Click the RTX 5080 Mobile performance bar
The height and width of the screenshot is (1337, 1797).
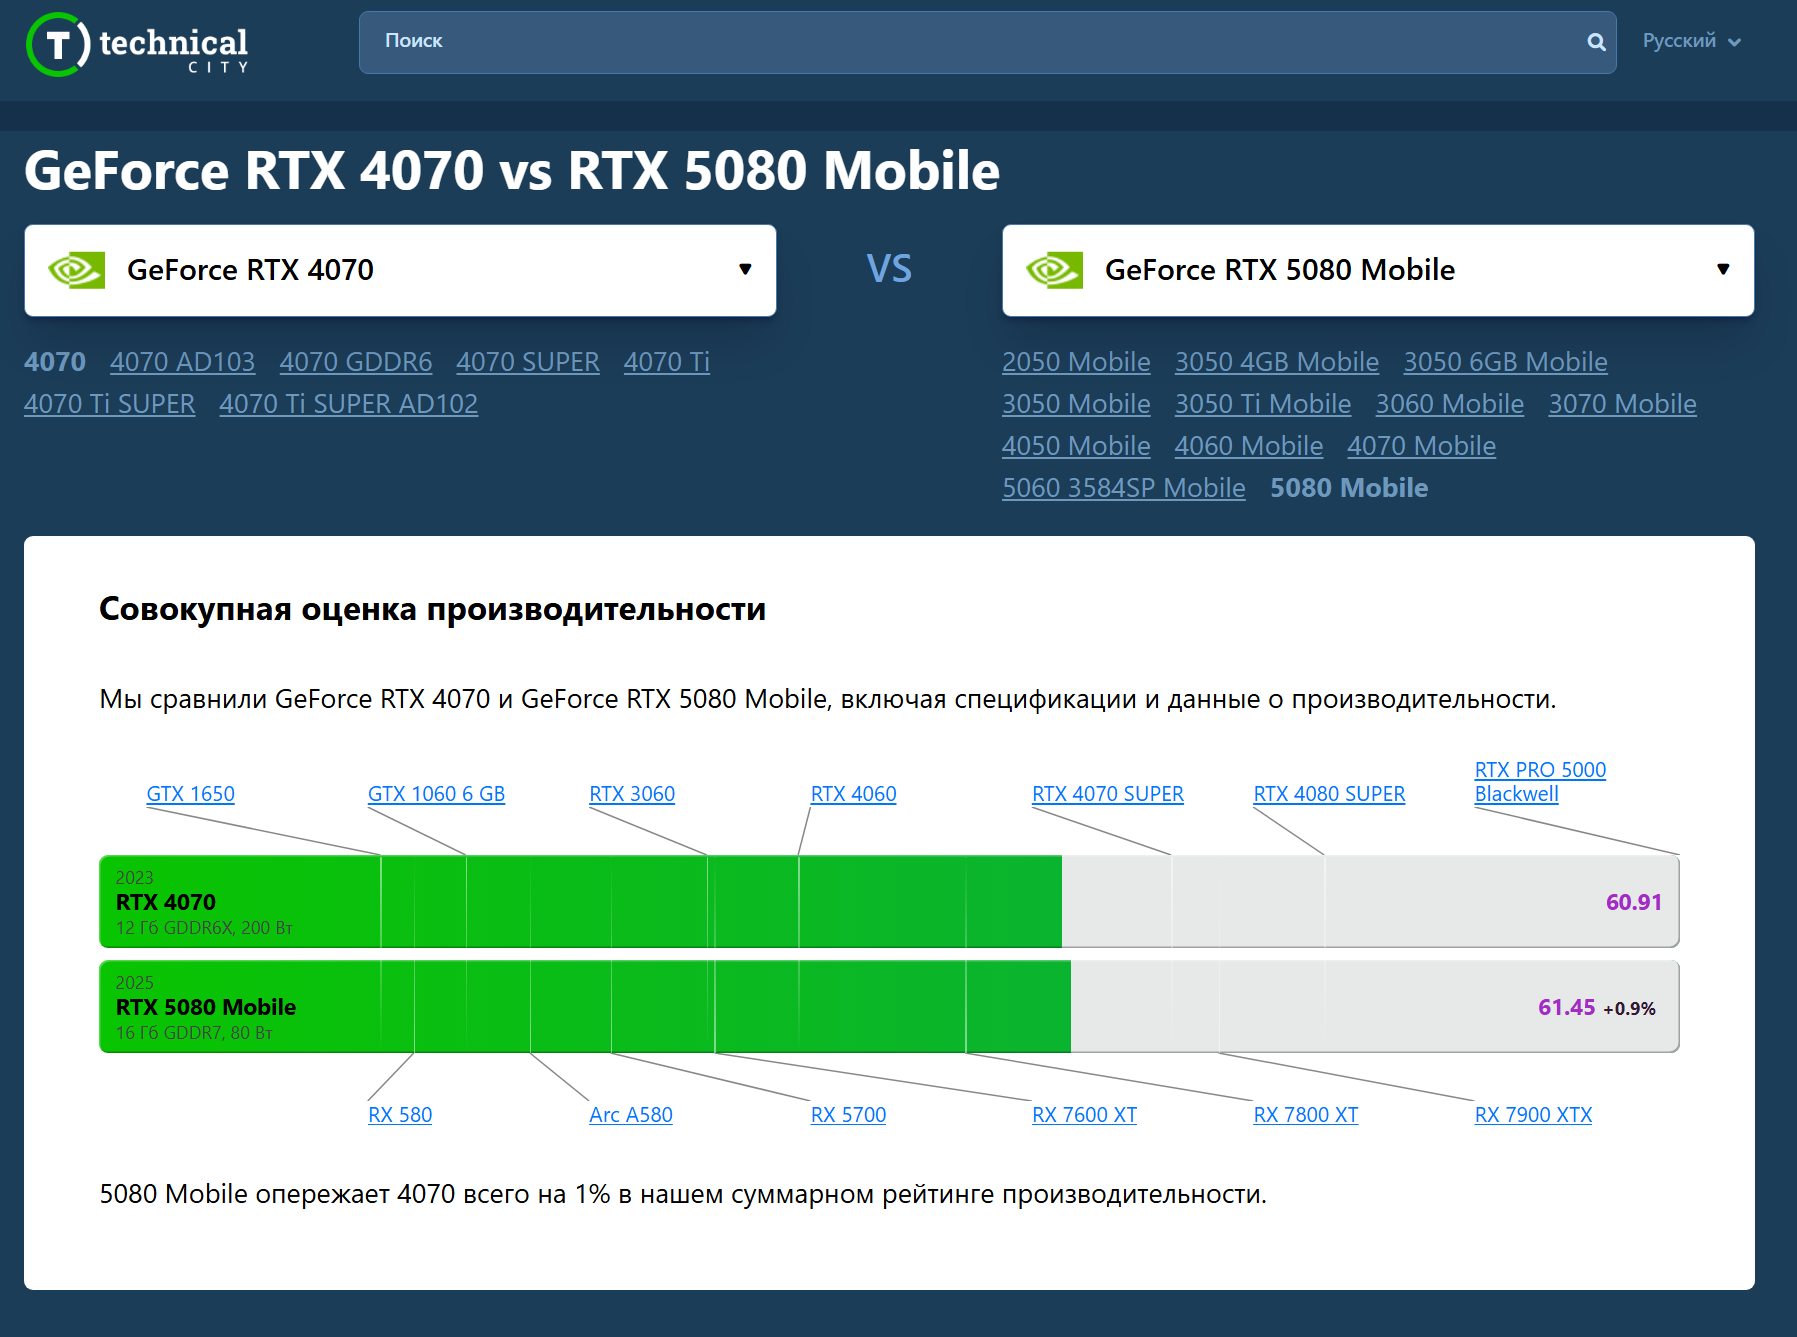point(585,1007)
